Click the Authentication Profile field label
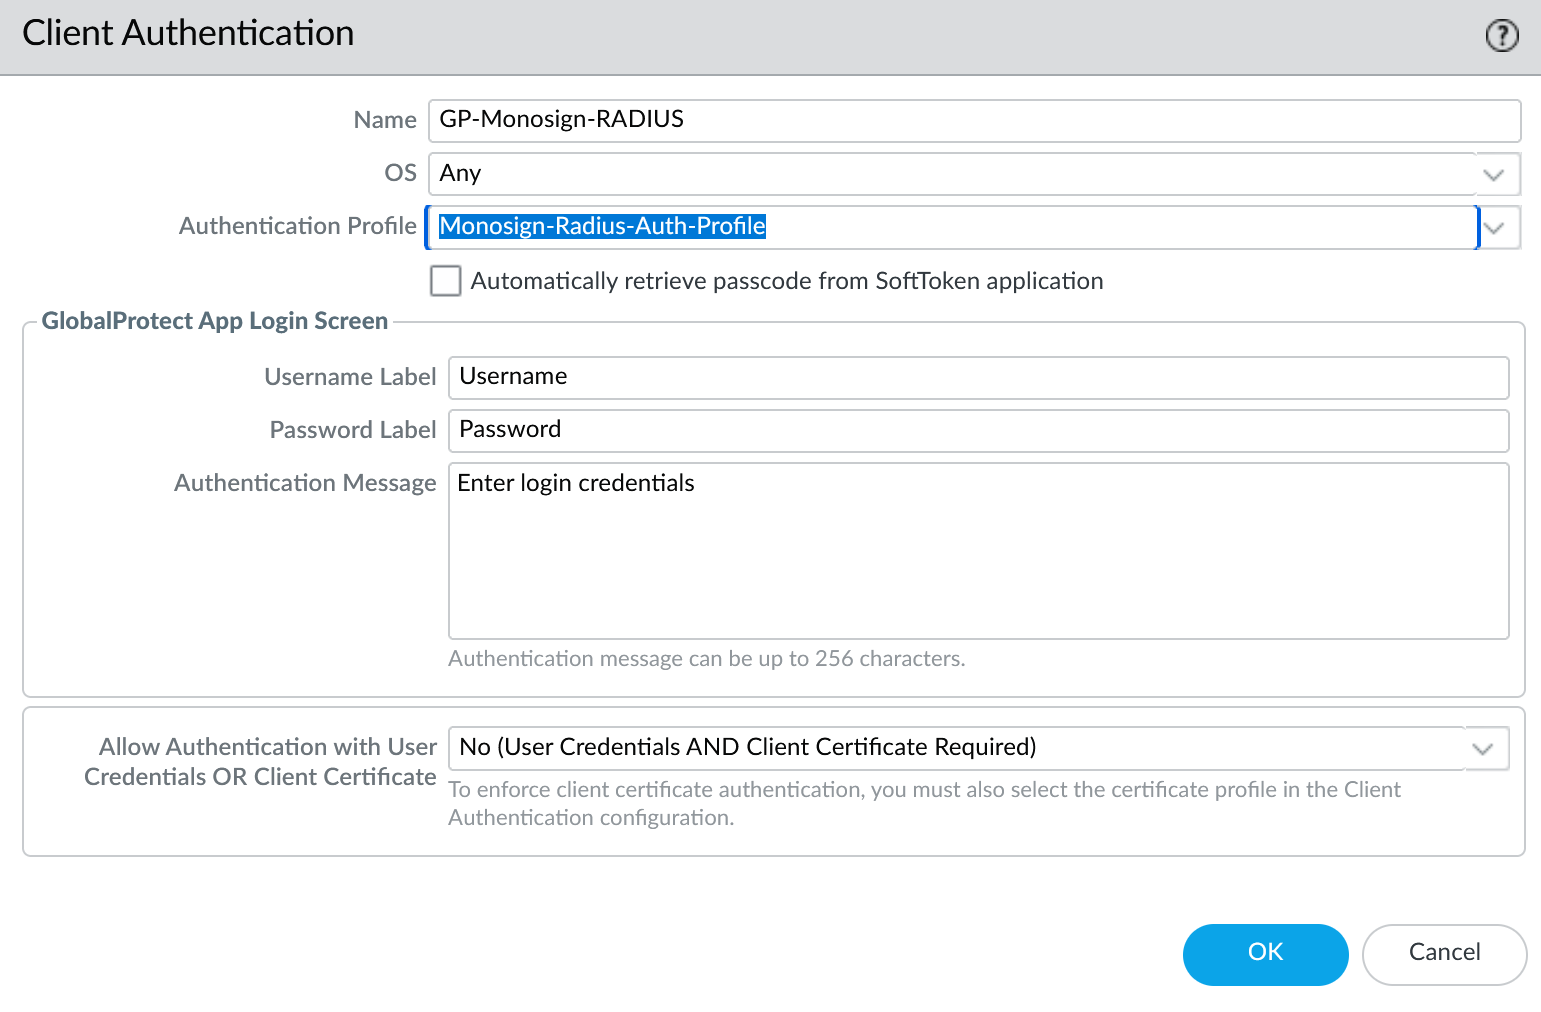Image resolution: width=1541 pixels, height=1012 pixels. pyautogui.click(x=297, y=226)
